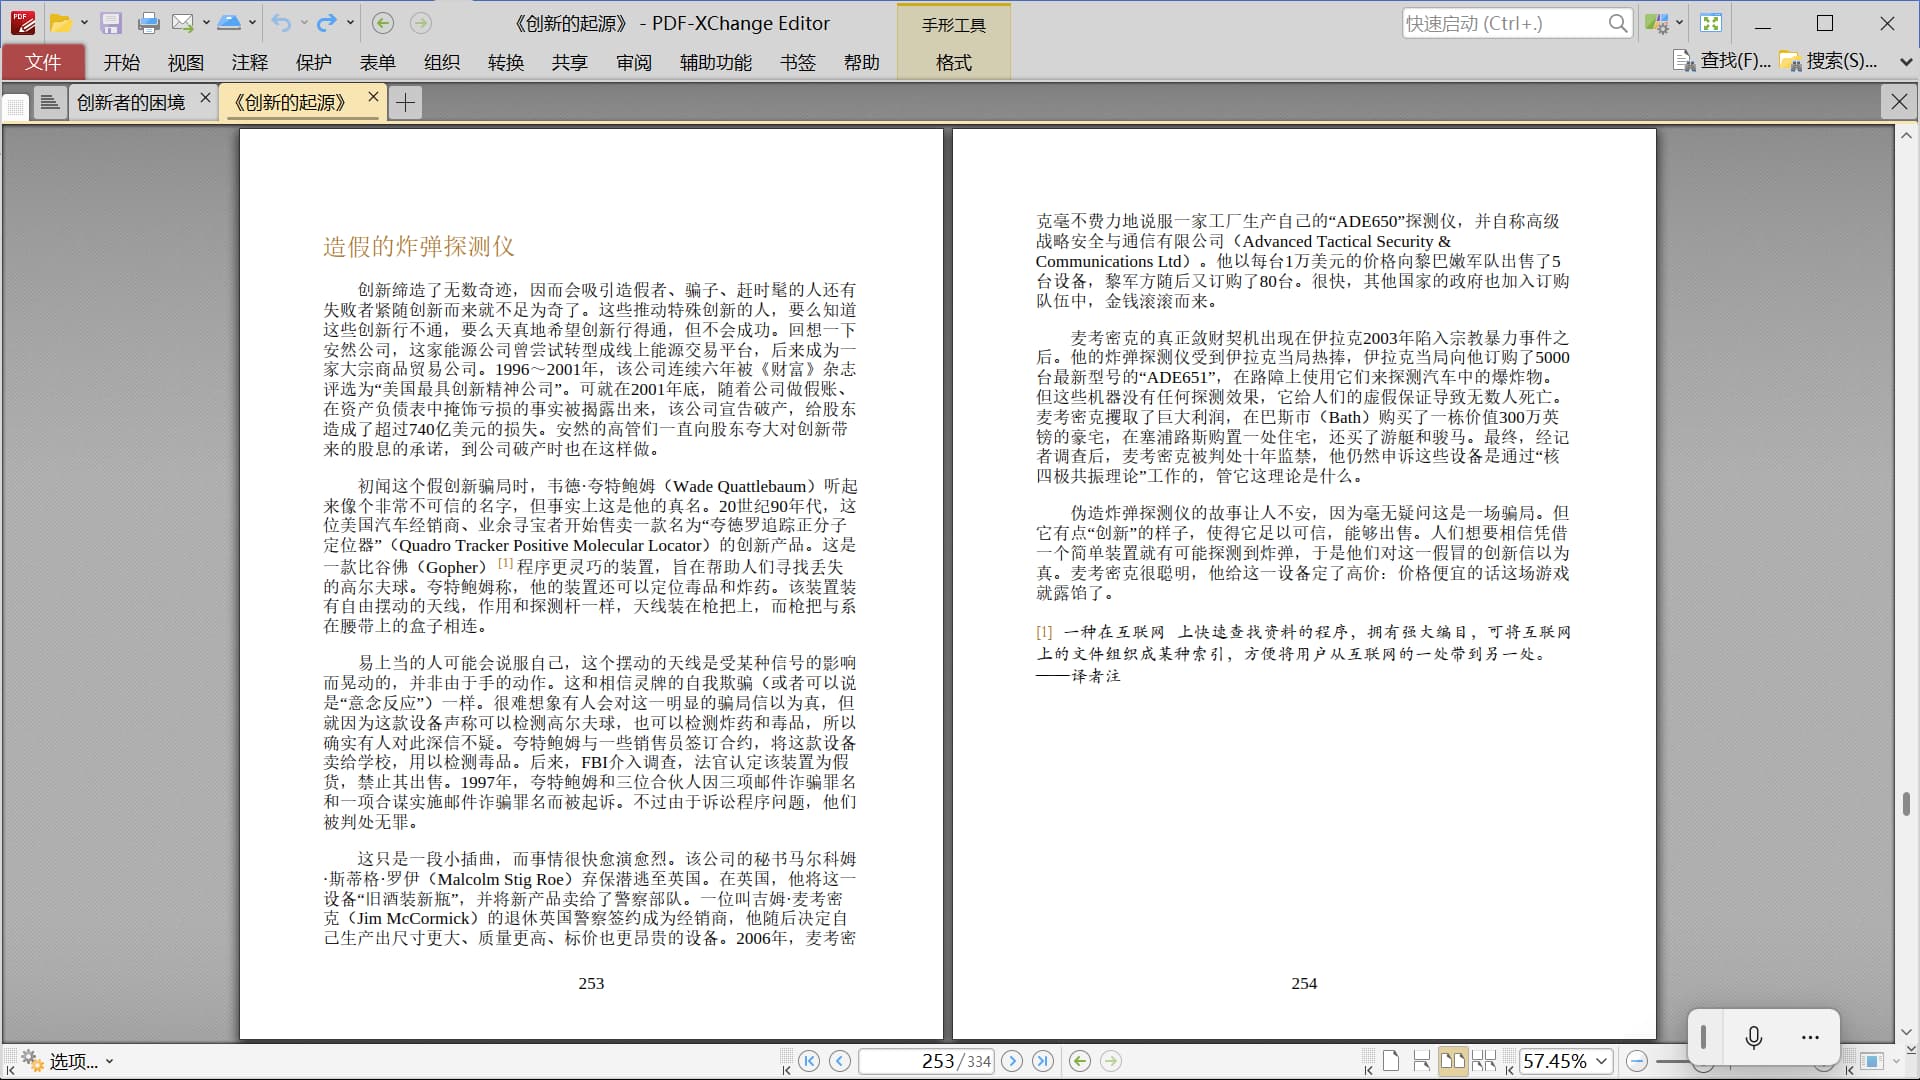Click the Print icon in quick toolbar
This screenshot has width=1920, height=1080.
point(148,23)
